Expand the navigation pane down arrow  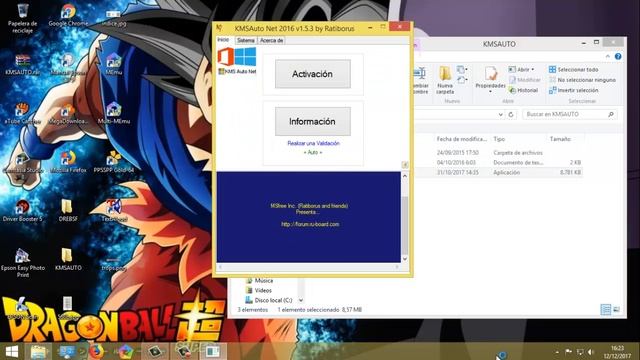300,300
